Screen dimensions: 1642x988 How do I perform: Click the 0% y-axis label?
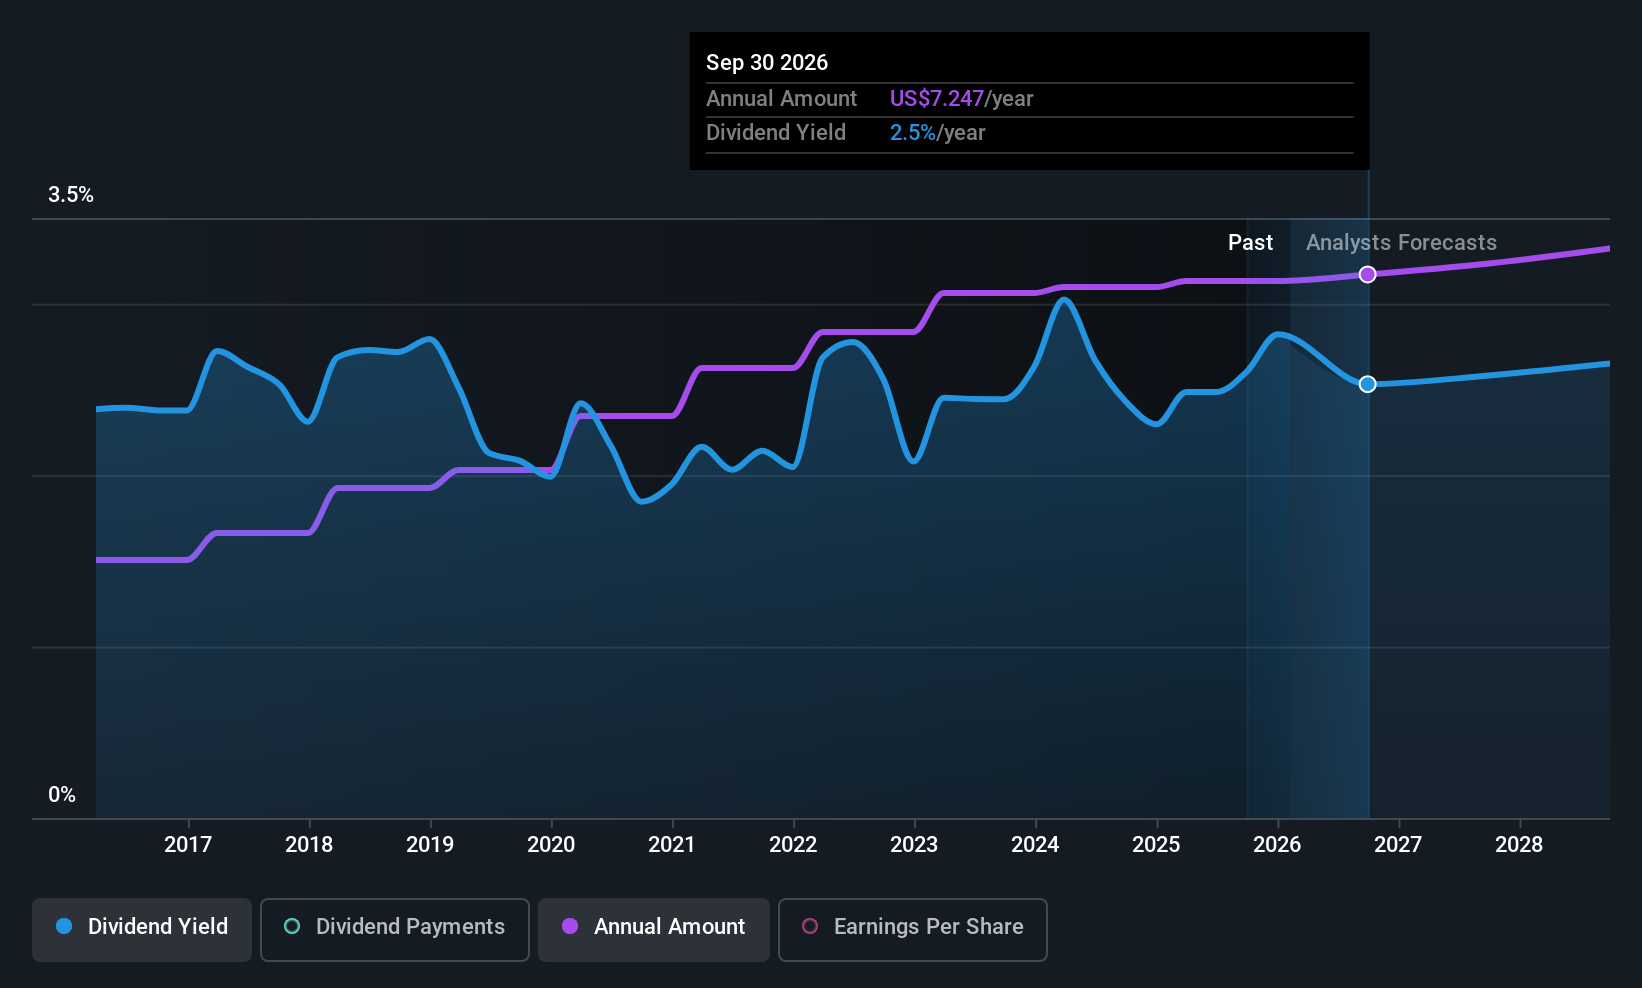(x=62, y=794)
